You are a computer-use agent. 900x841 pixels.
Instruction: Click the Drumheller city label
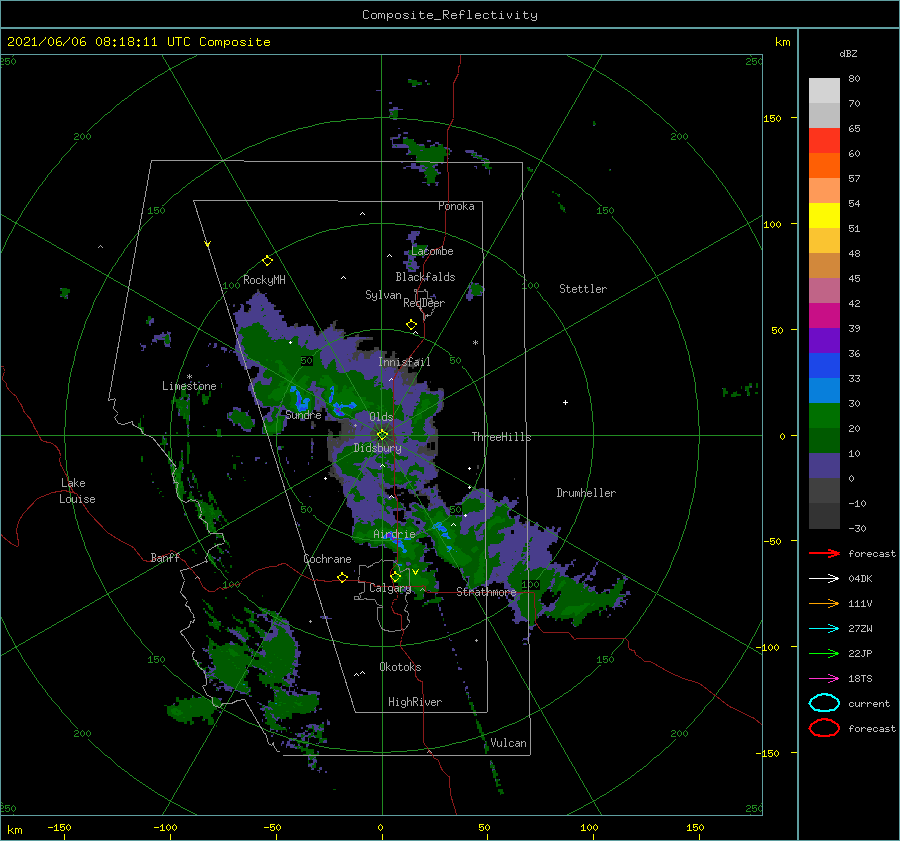[586, 493]
